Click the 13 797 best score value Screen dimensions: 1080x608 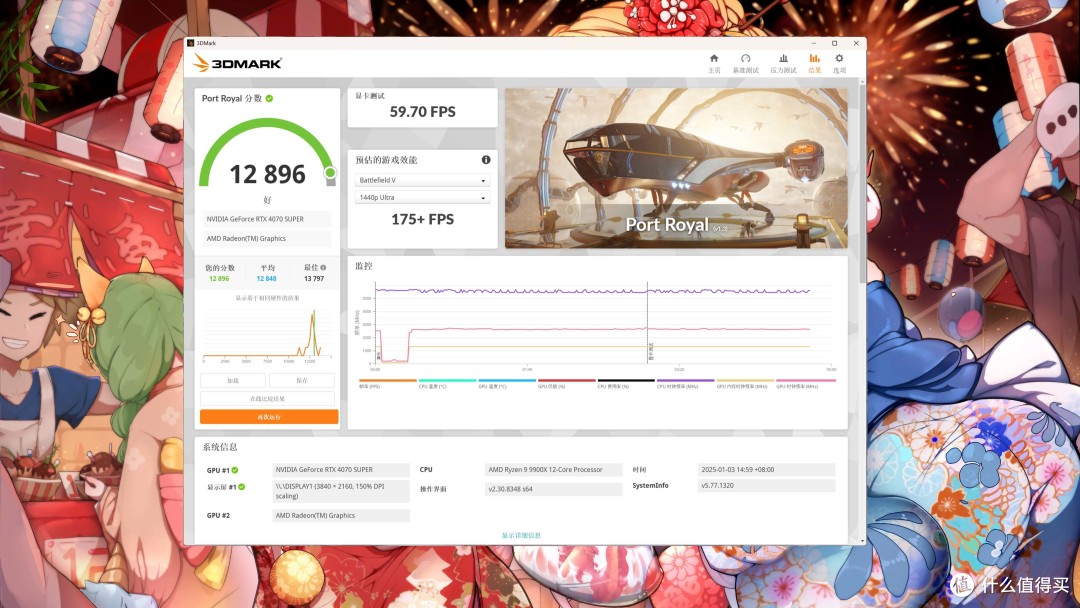pos(314,279)
